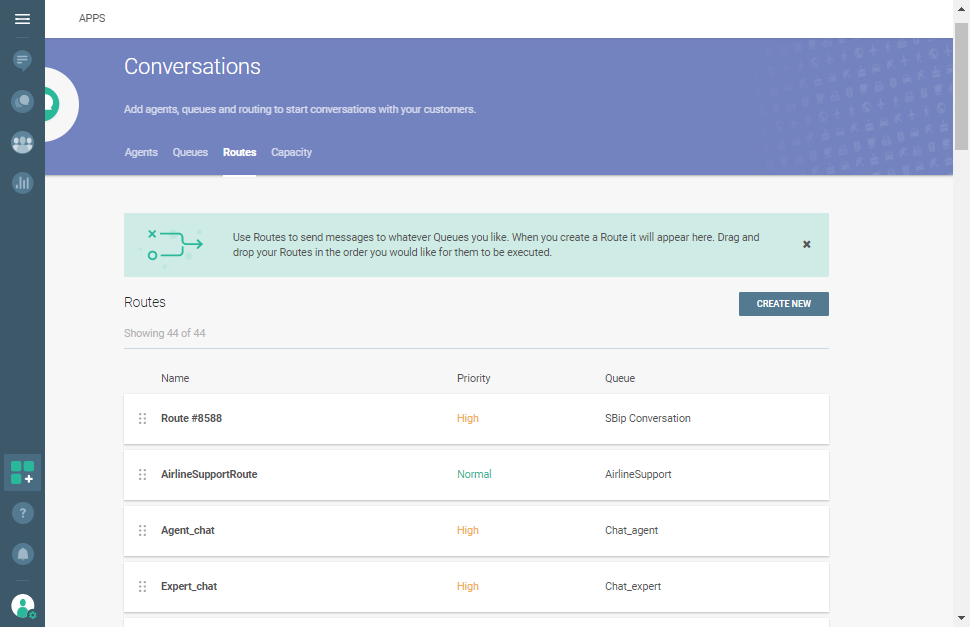
Task: Open the Capacity tab
Action: coord(291,153)
